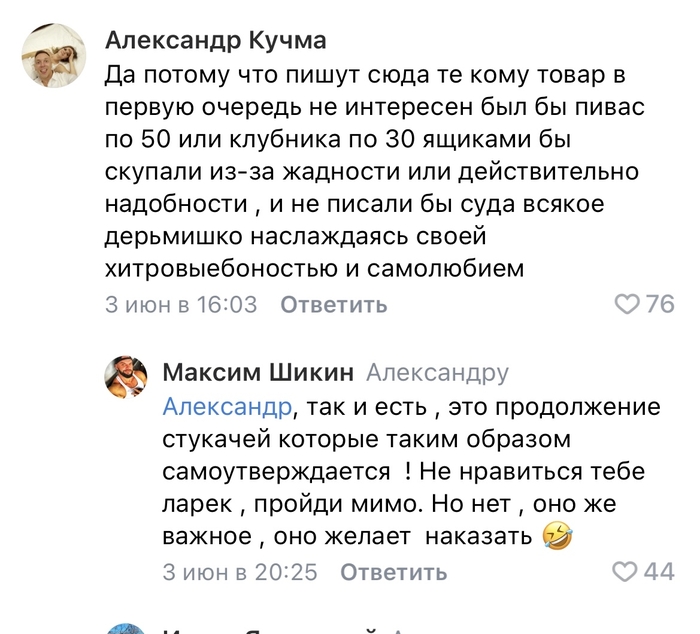Open Максим Шикин's avatar
700x634 pixels.
click(127, 381)
